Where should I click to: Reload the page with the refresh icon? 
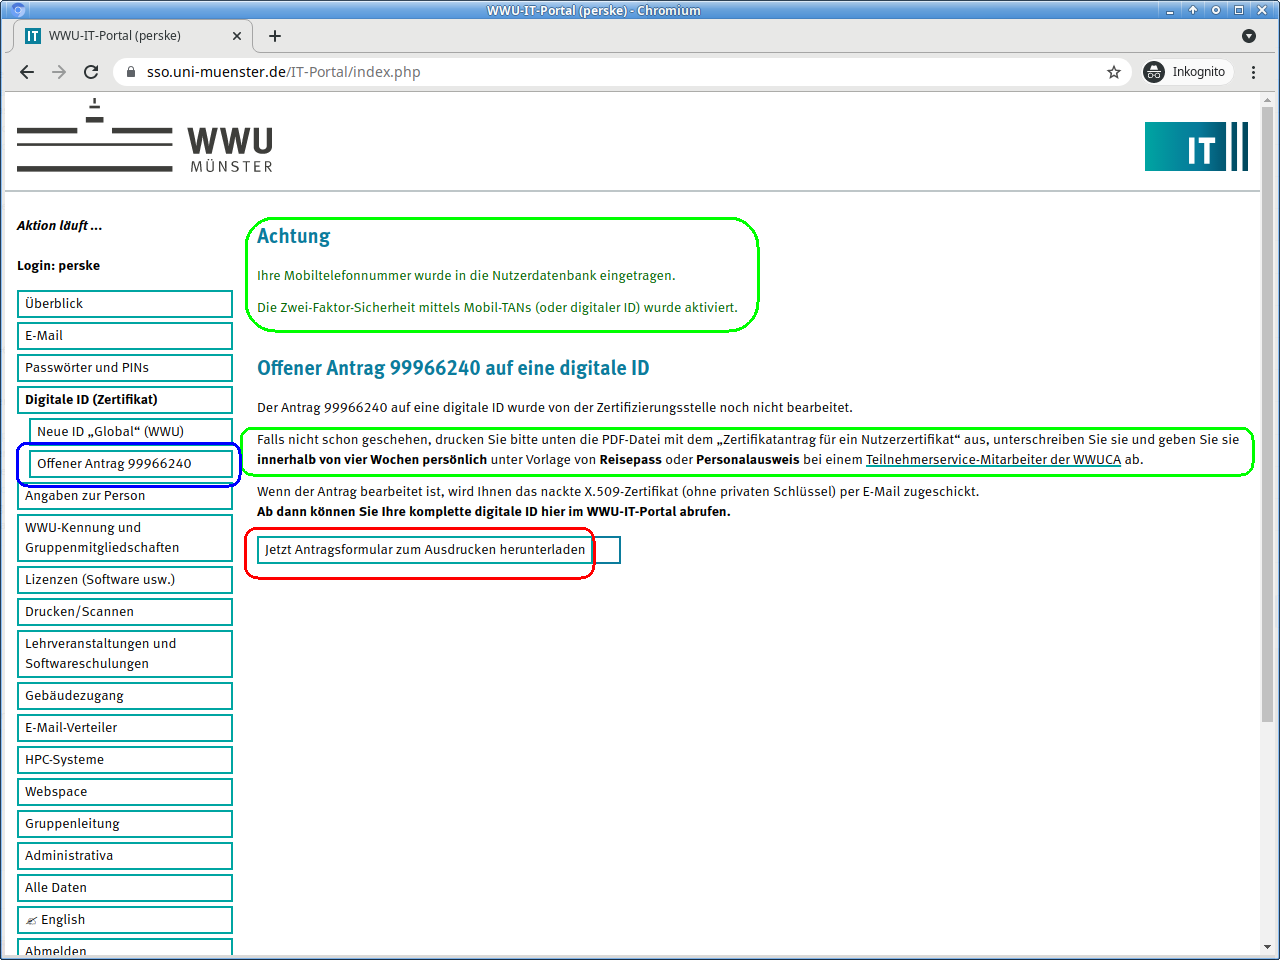[x=91, y=72]
